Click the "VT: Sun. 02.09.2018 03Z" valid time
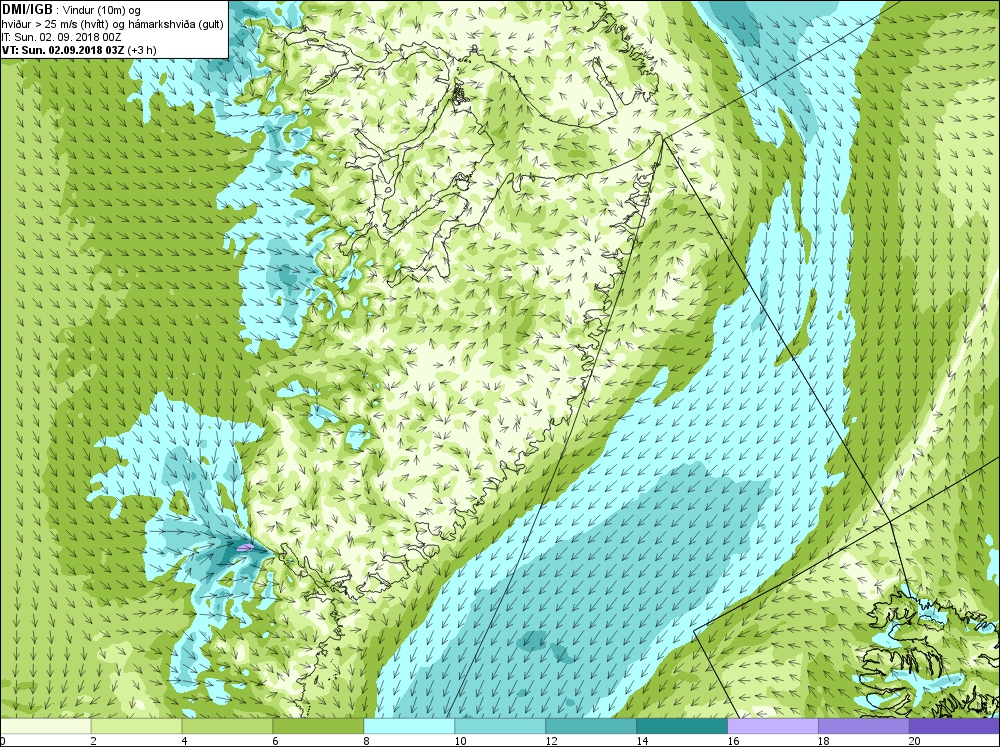This screenshot has width=1000, height=747. (x=63, y=50)
